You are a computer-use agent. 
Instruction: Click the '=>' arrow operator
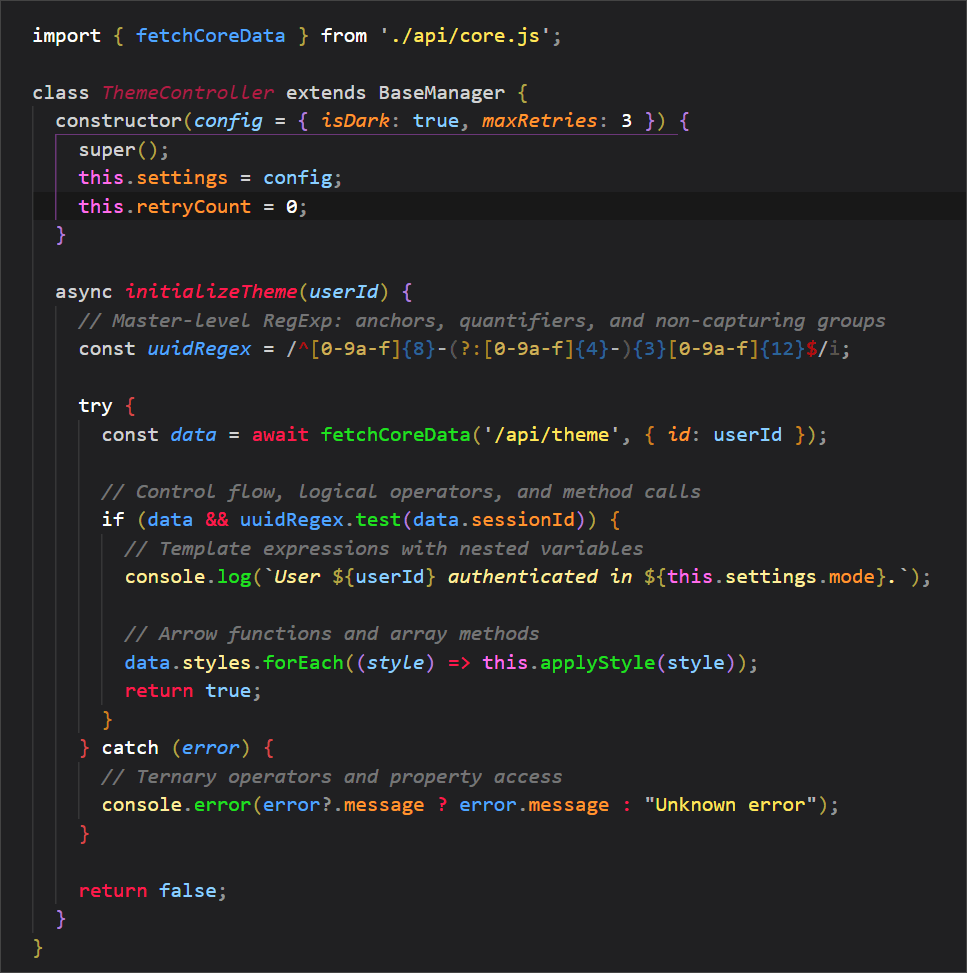pyautogui.click(x=459, y=662)
